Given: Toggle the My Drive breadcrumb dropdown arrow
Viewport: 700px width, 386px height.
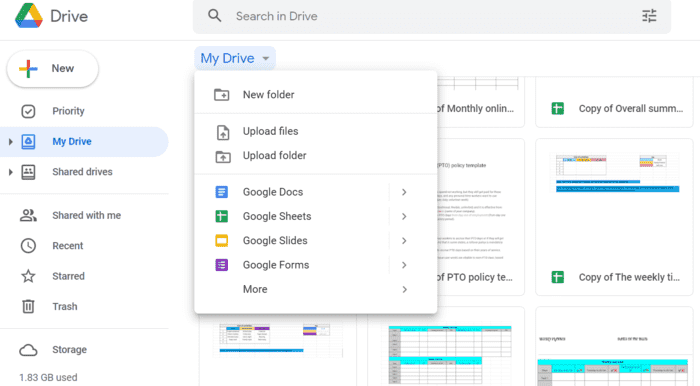Looking at the screenshot, I should click(266, 58).
